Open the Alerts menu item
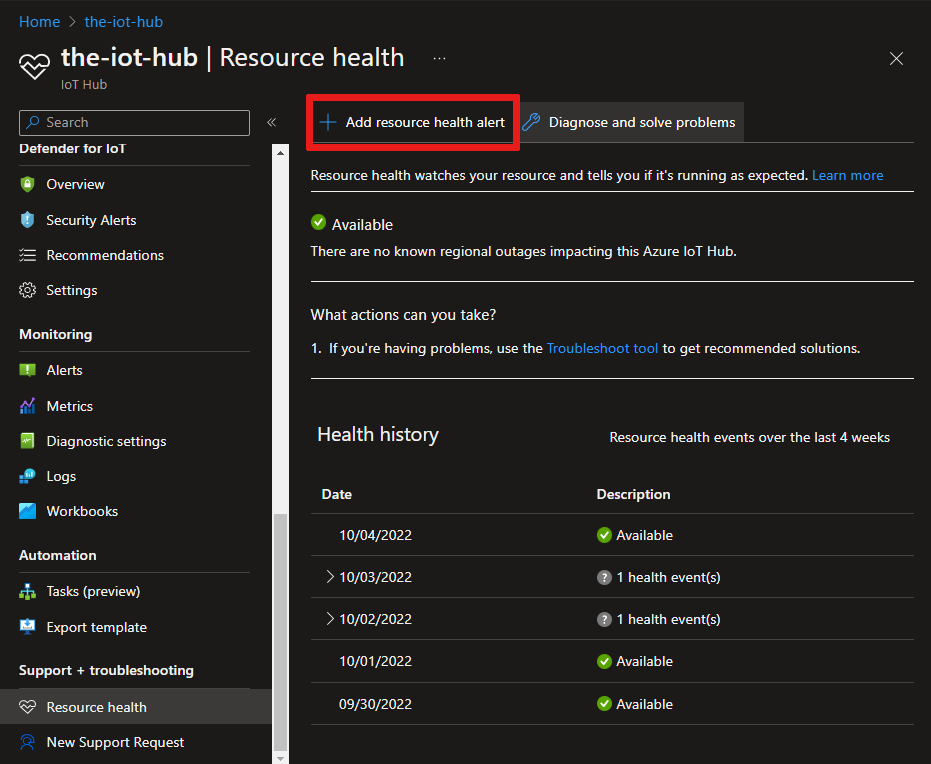This screenshot has width=931, height=764. (64, 370)
